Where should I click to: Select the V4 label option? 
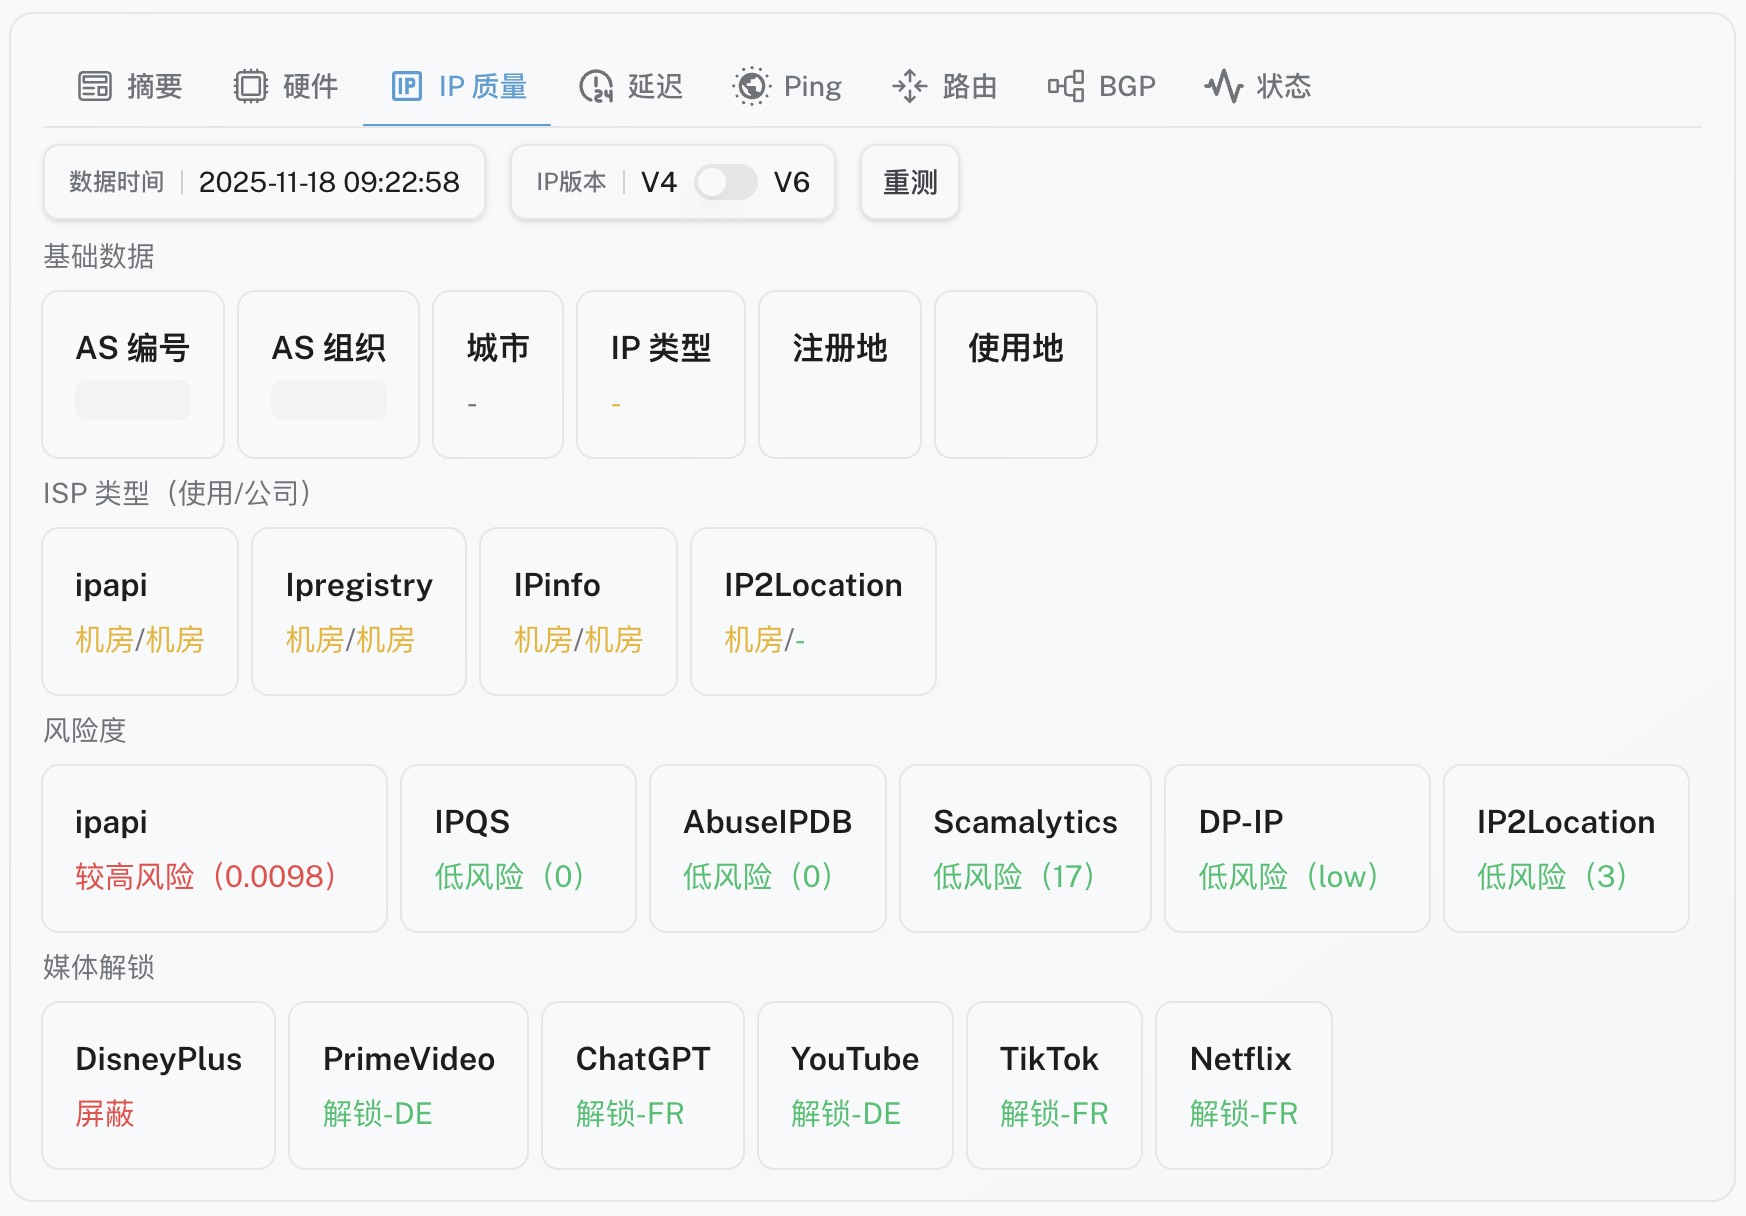tap(659, 182)
